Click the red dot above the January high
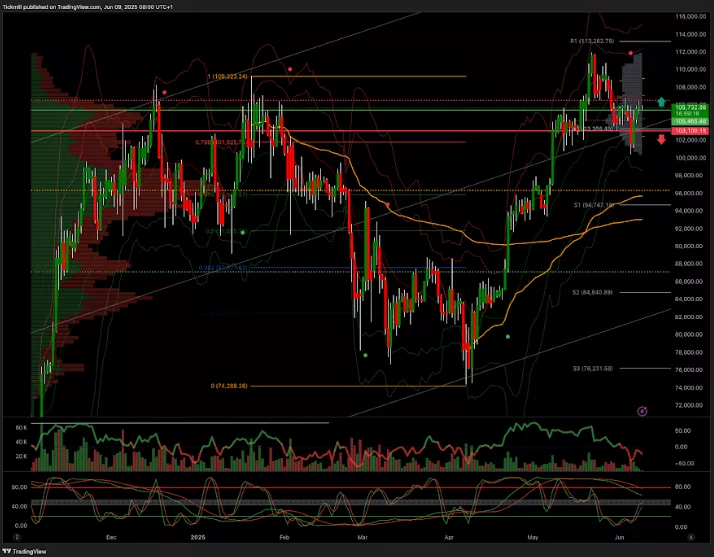This screenshot has width=714, height=557. [x=290, y=69]
